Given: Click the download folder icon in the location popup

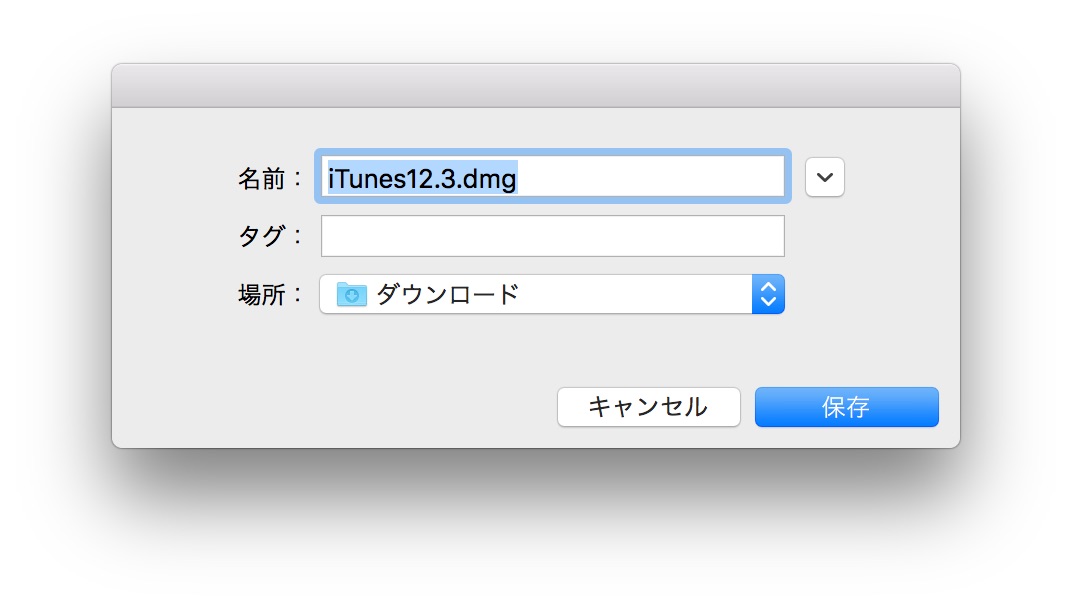Looking at the screenshot, I should 351,295.
